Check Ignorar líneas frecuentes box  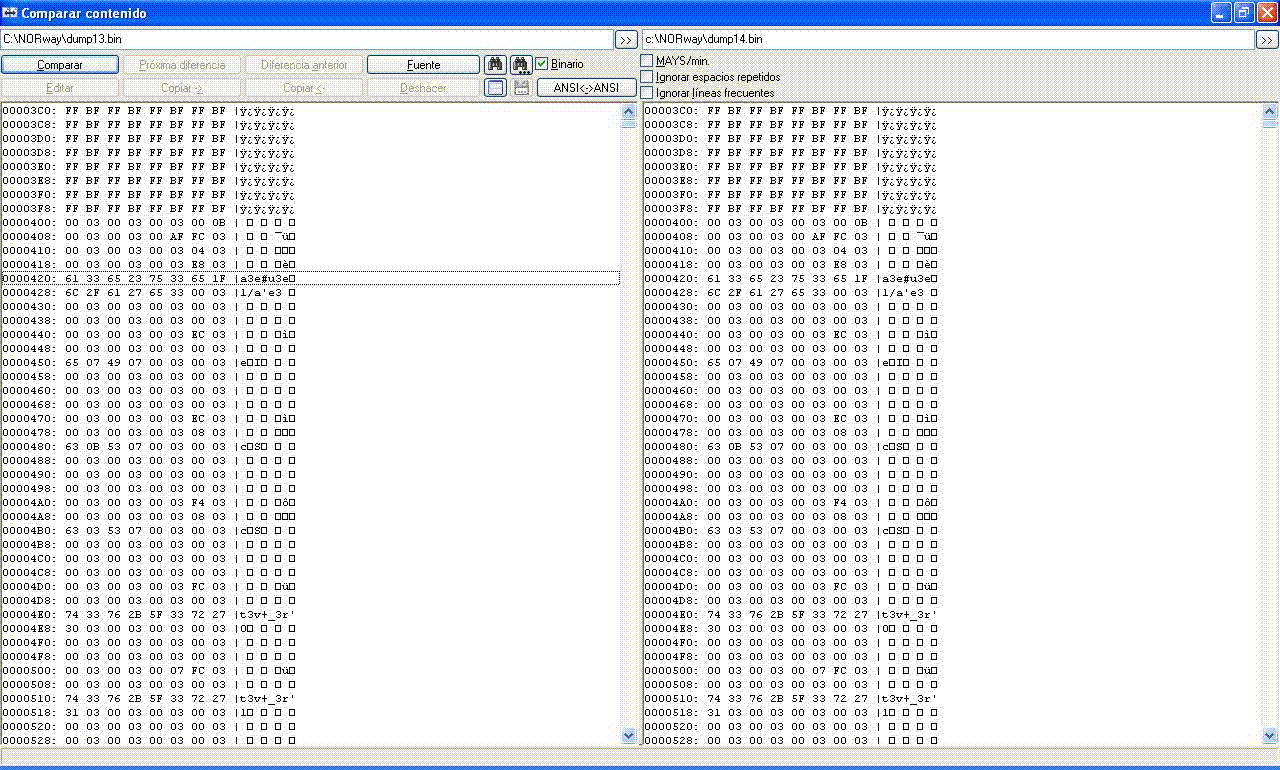(x=647, y=93)
